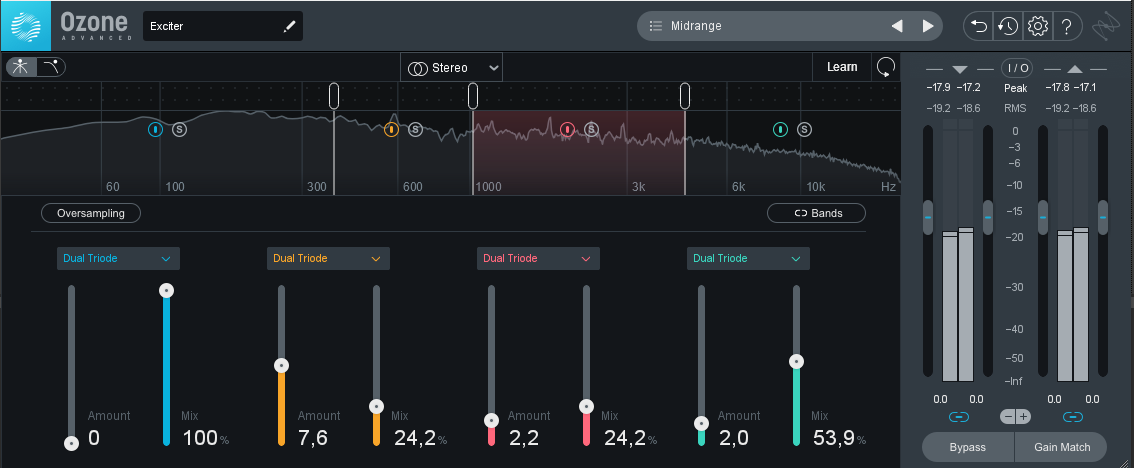Enable Oversampling
This screenshot has height=468, width=1134.
click(91, 213)
